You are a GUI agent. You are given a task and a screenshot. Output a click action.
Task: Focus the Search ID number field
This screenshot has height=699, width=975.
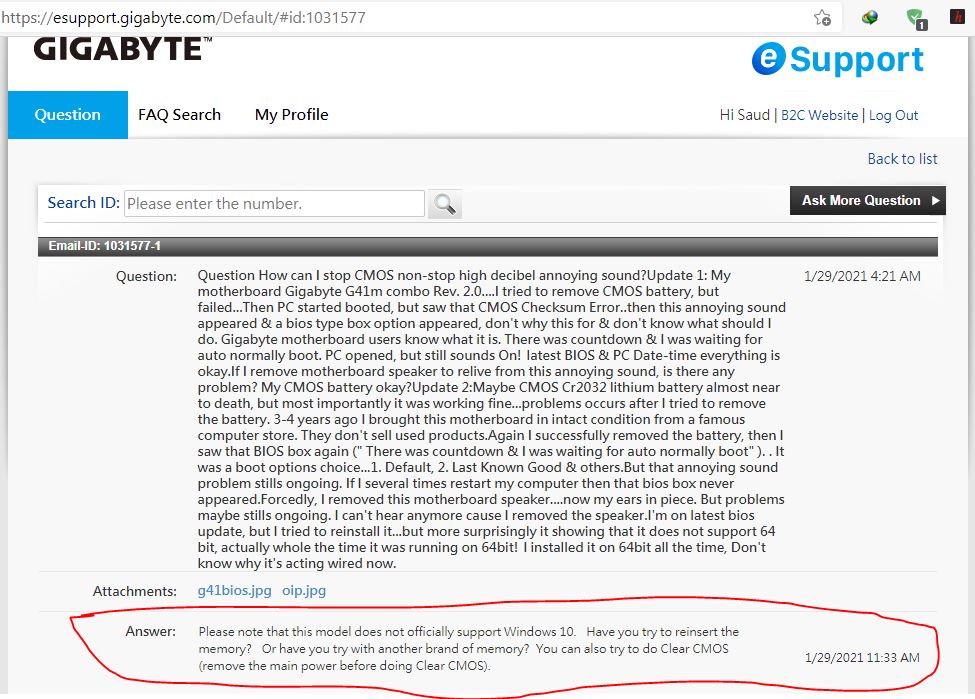click(x=274, y=204)
